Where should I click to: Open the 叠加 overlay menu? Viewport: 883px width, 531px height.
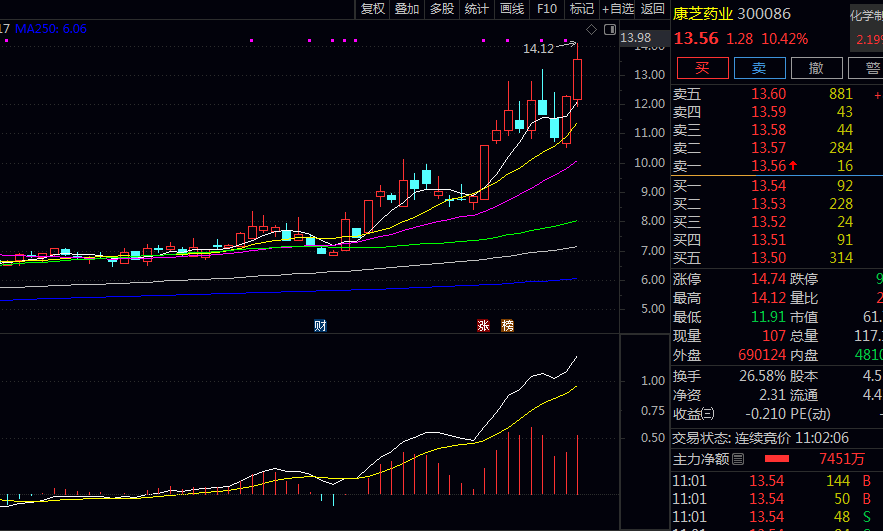point(407,9)
